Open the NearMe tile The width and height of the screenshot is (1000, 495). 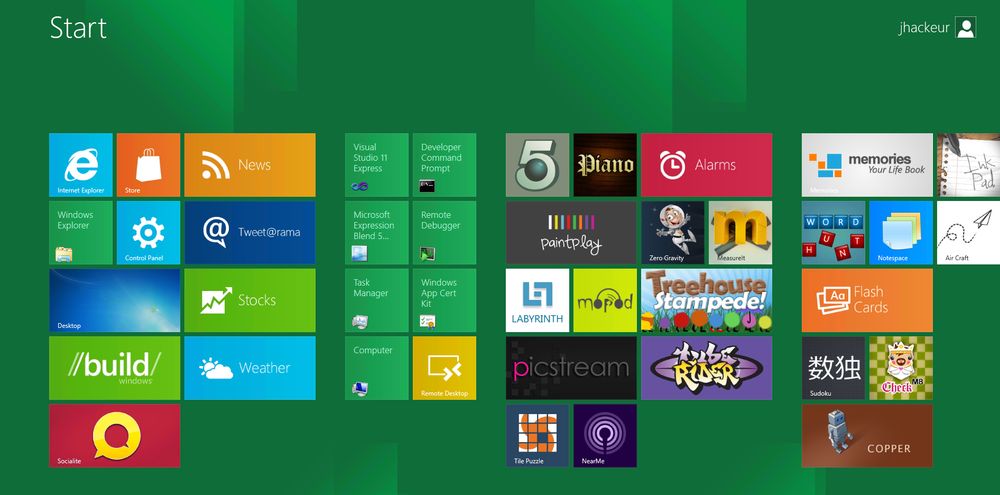coord(605,436)
